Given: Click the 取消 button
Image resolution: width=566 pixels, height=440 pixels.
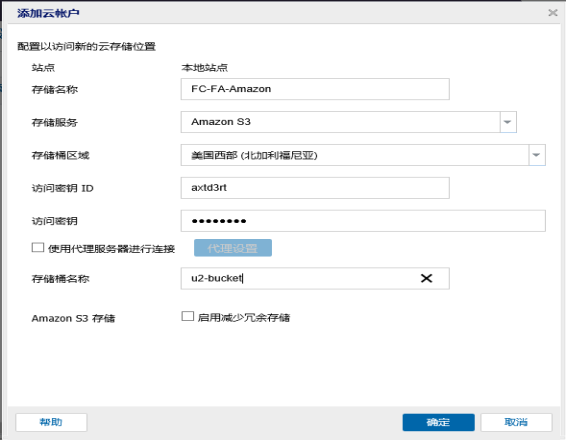Looking at the screenshot, I should [x=516, y=422].
